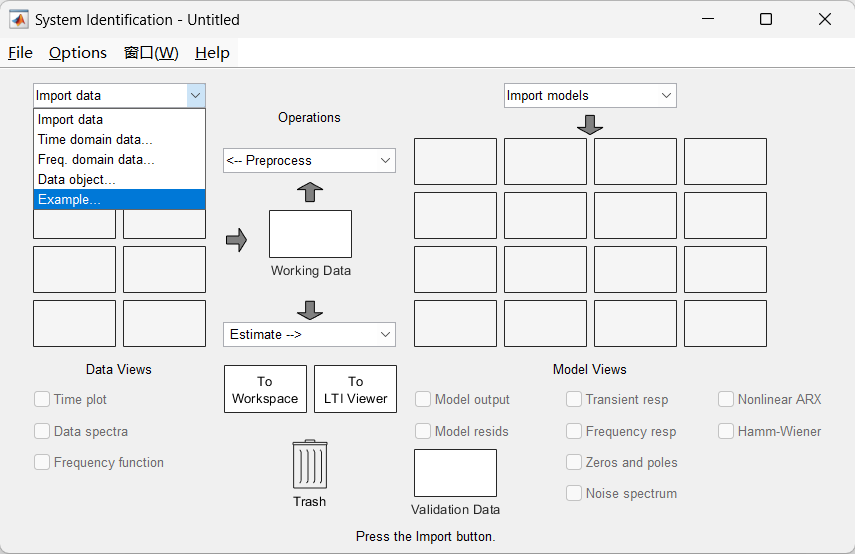Pick Data object... from the list
Viewport: 855px width, 554px height.
pyautogui.click(x=119, y=179)
